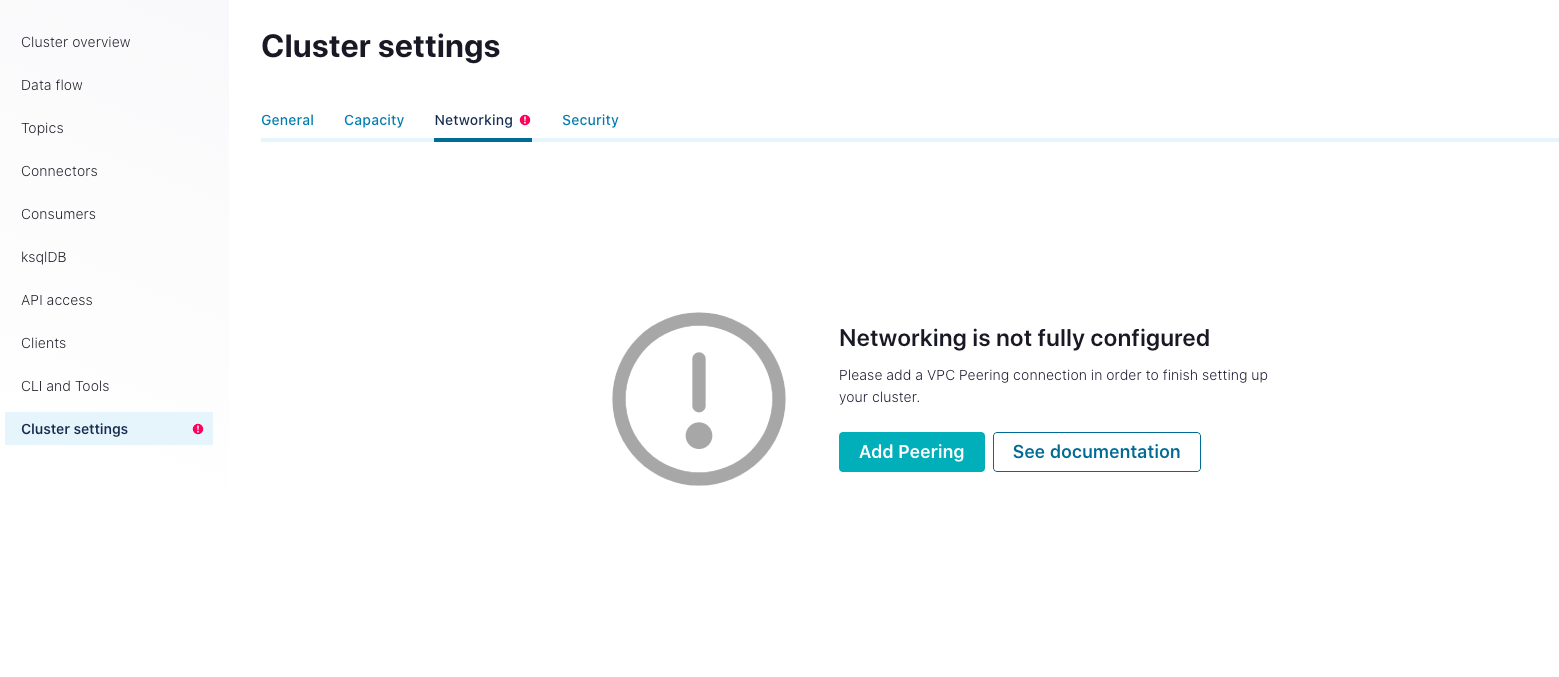Viewport: 1559px width, 677px height.
Task: Navigate to API access
Action: tap(56, 300)
